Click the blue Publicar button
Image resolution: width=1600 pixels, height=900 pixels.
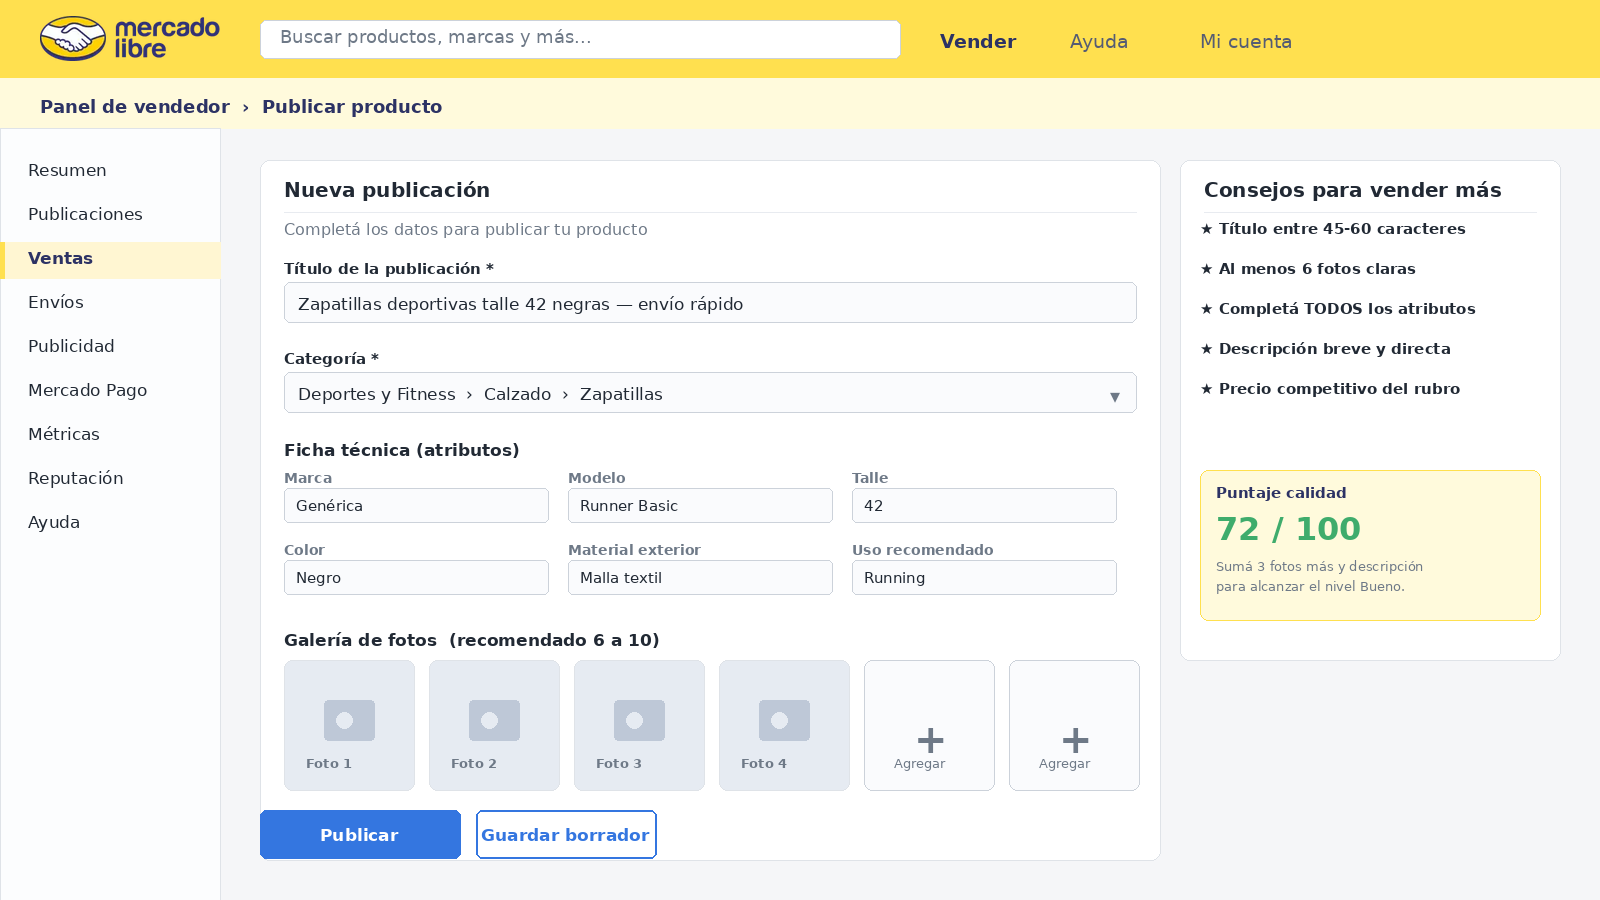coord(360,834)
